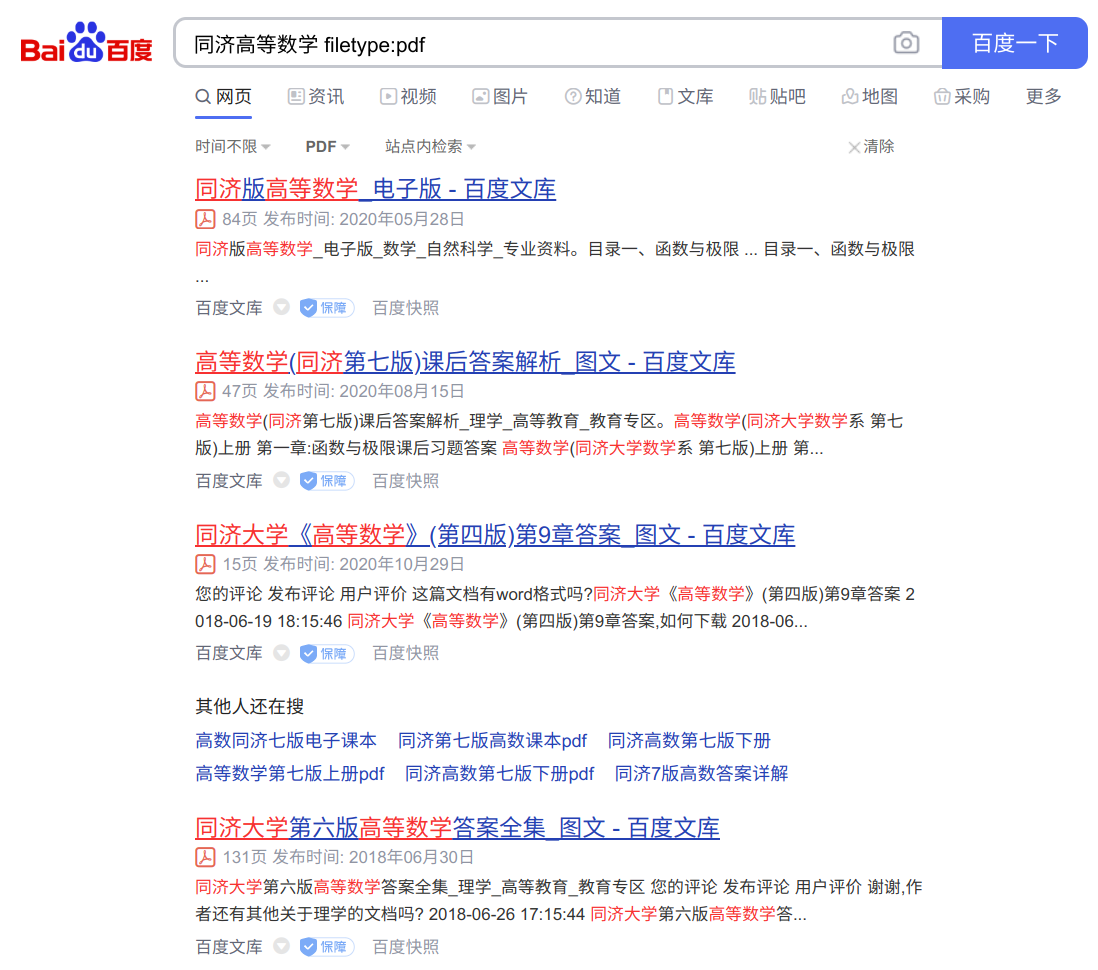Search related 同济高数第七版下册

click(x=689, y=740)
